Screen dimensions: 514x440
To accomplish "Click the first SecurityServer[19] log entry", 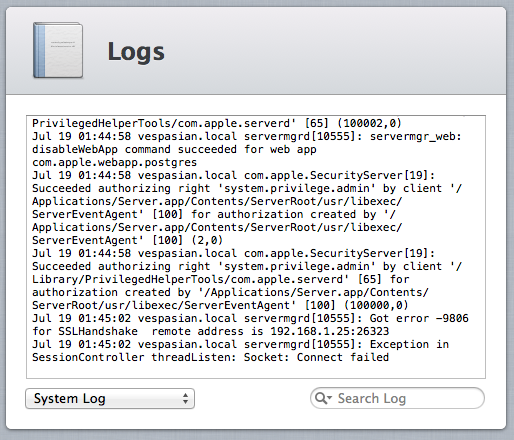I will pos(247,208).
